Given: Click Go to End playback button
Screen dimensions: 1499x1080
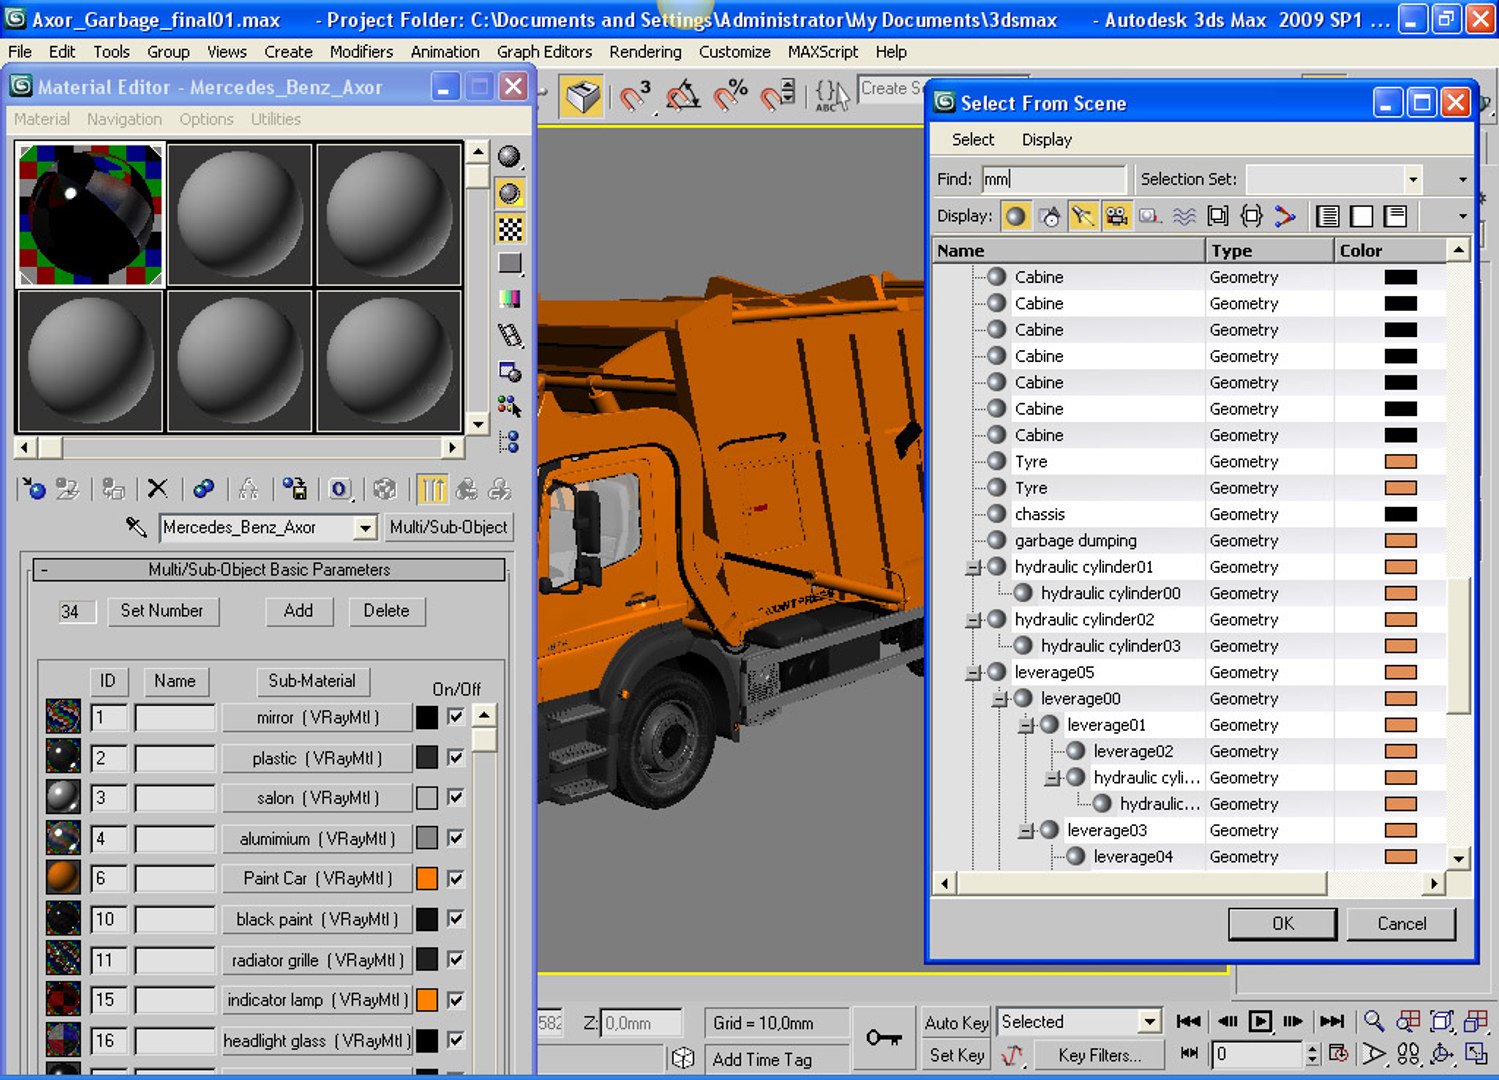Looking at the screenshot, I should (1332, 1022).
